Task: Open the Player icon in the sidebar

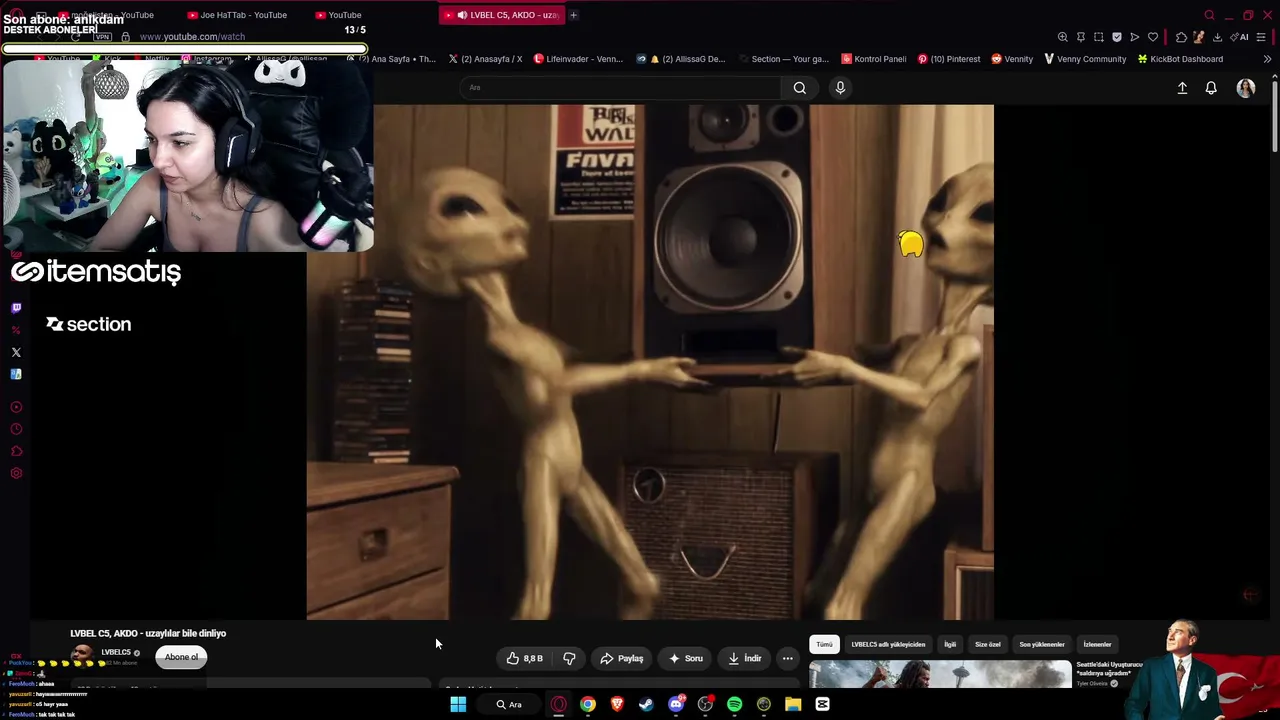Action: (16, 407)
